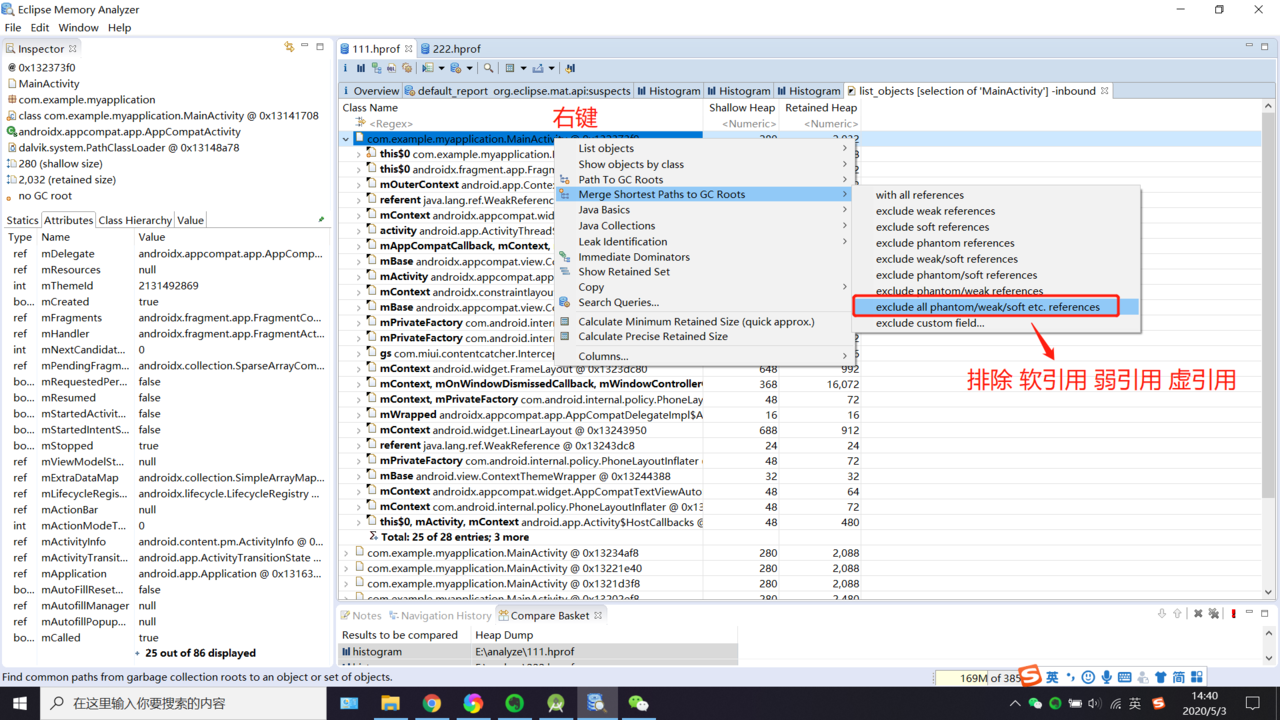Open Android Studio from the taskbar
Screen dimensions: 1280x720
pos(555,703)
